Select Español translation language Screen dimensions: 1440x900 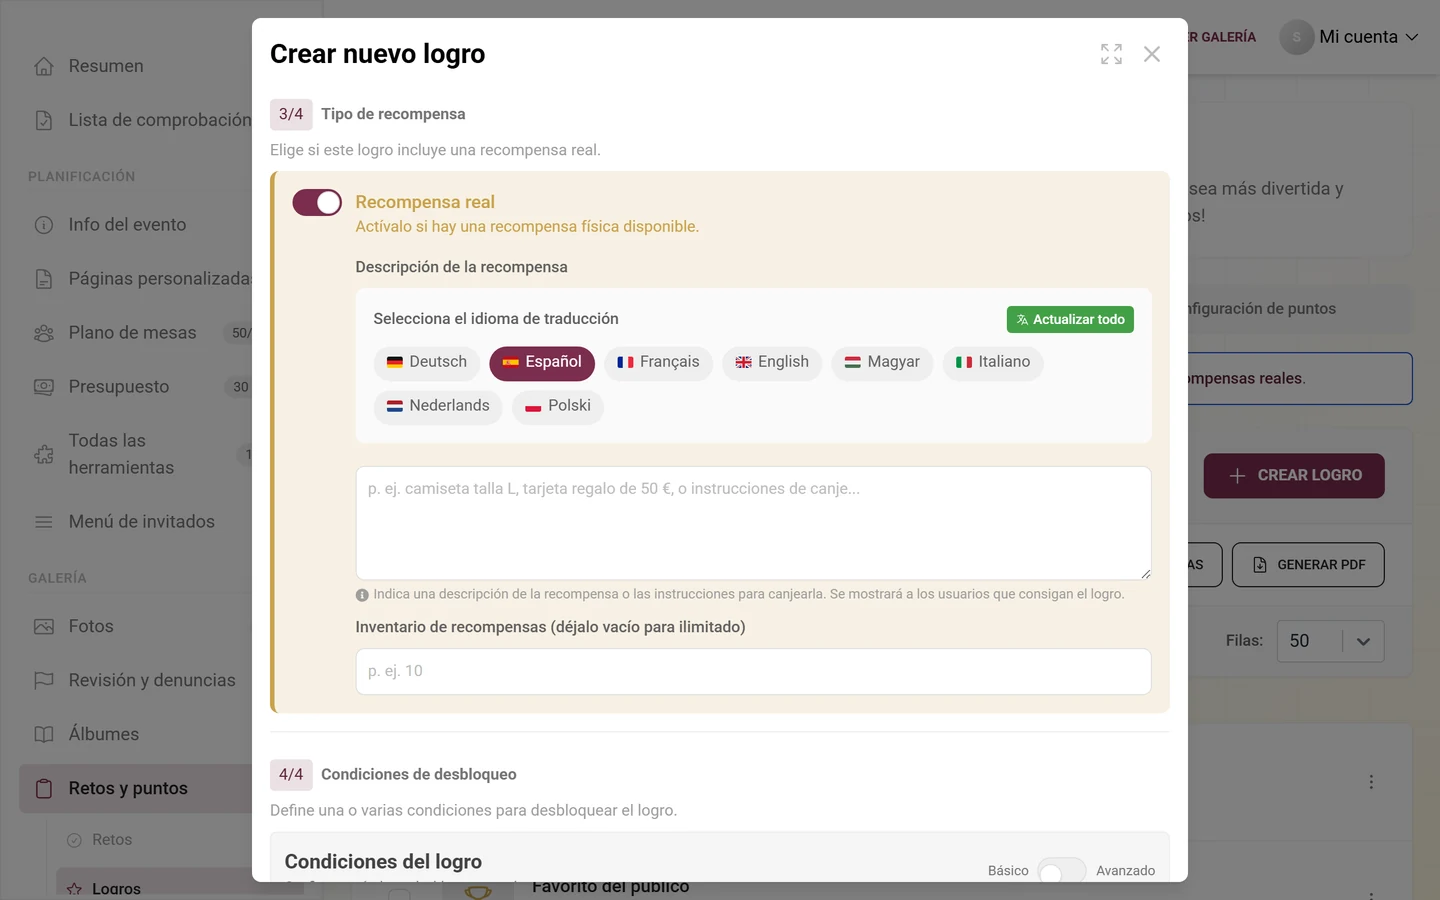(542, 362)
